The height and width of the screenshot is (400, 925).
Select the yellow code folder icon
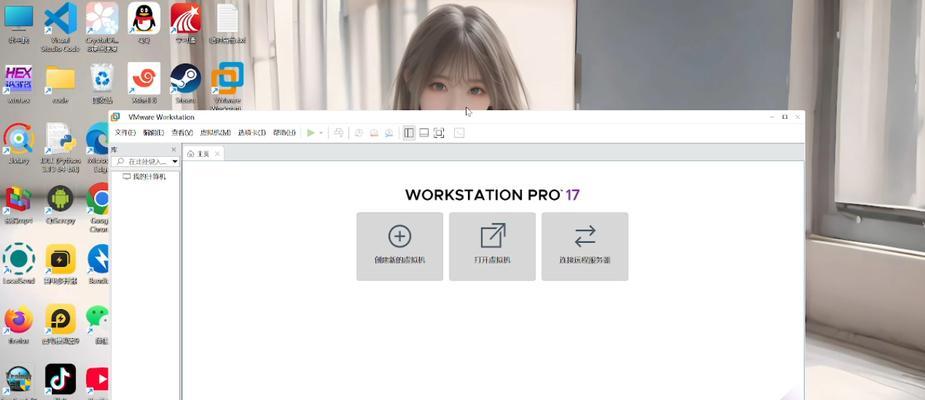pyautogui.click(x=60, y=84)
